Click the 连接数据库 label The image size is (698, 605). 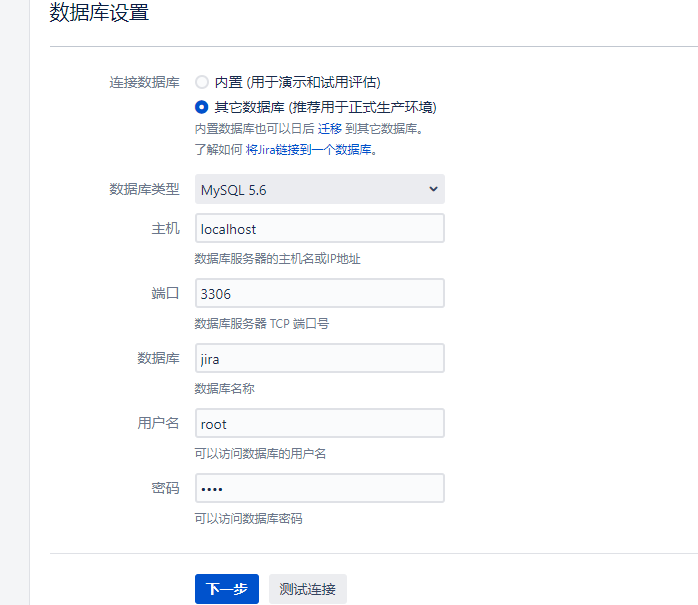pos(144,82)
